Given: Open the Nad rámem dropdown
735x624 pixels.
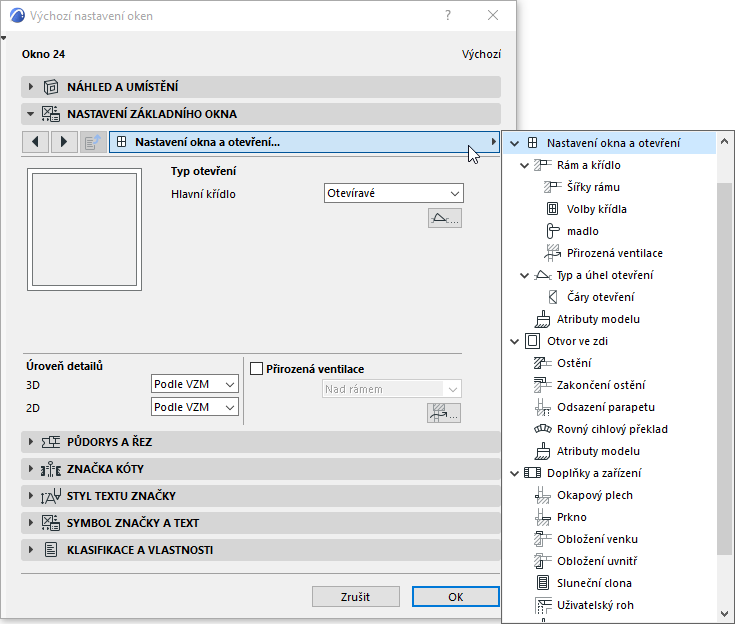Looking at the screenshot, I should (392, 389).
